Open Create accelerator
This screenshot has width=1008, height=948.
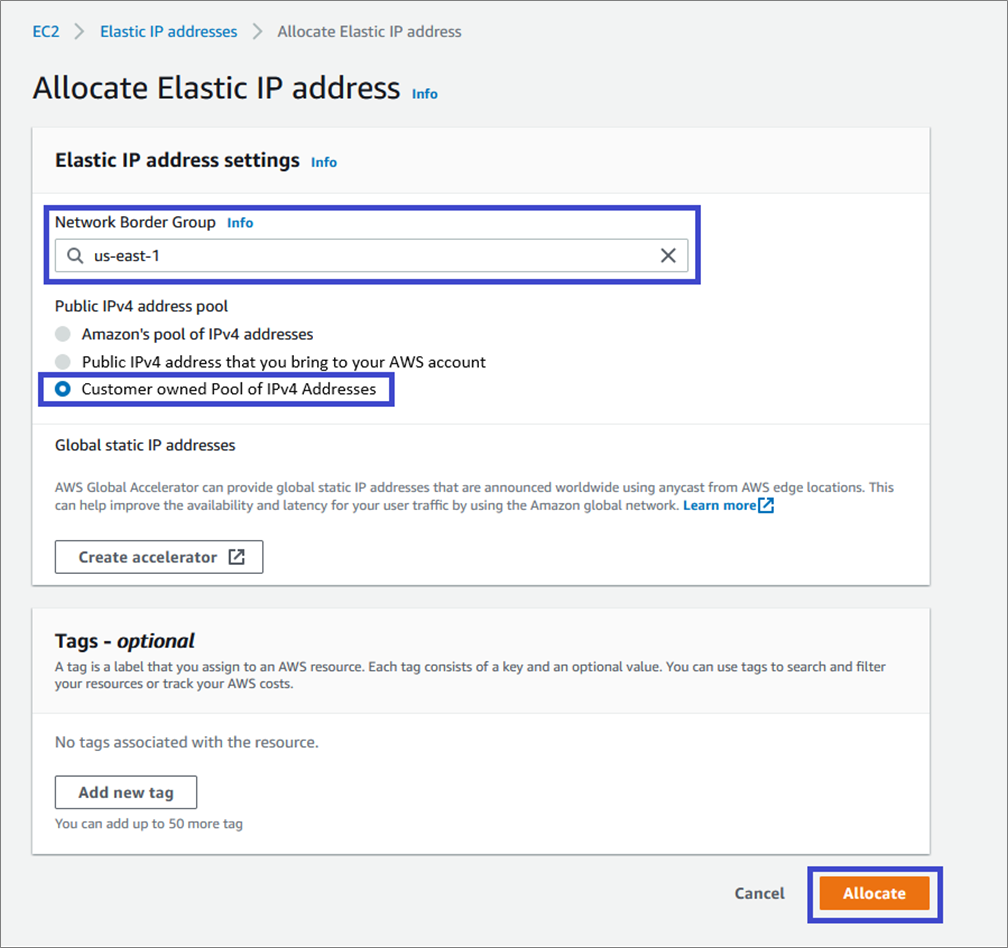[159, 557]
